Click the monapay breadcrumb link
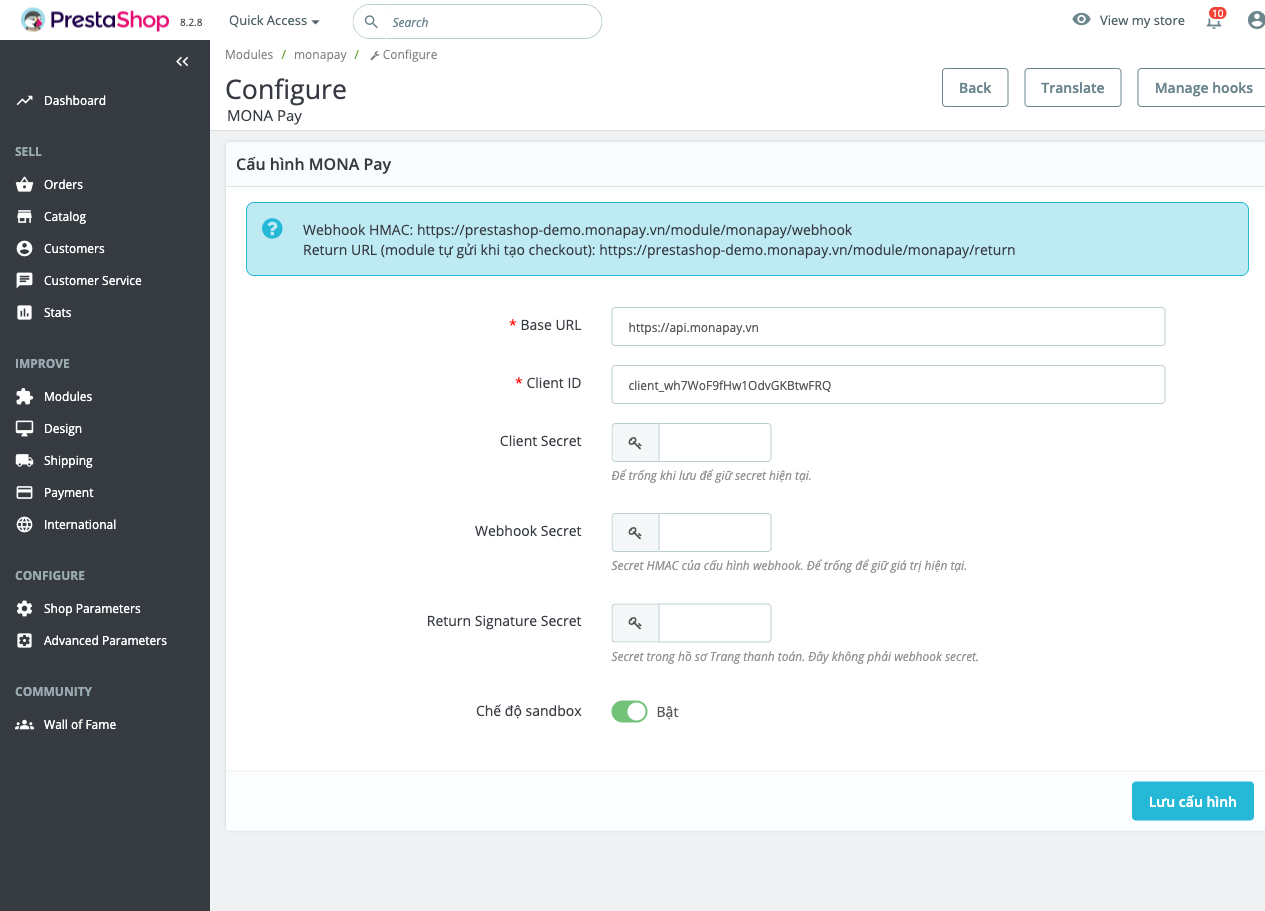Image resolution: width=1265 pixels, height=911 pixels. [x=320, y=55]
